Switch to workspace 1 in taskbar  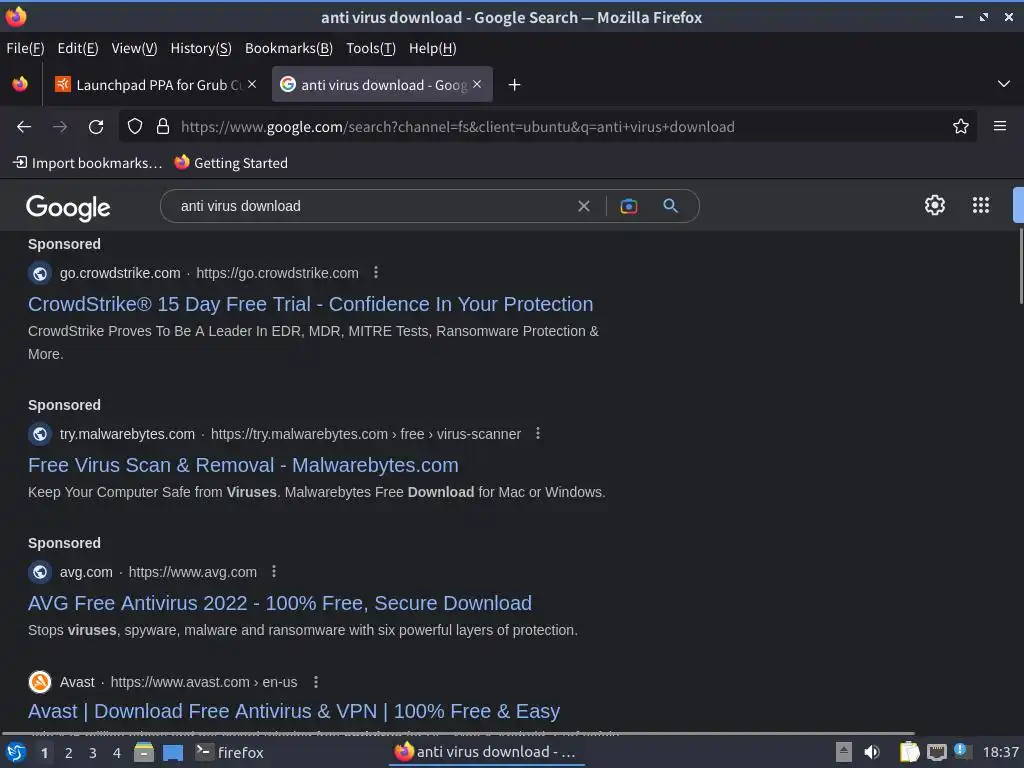tap(44, 753)
